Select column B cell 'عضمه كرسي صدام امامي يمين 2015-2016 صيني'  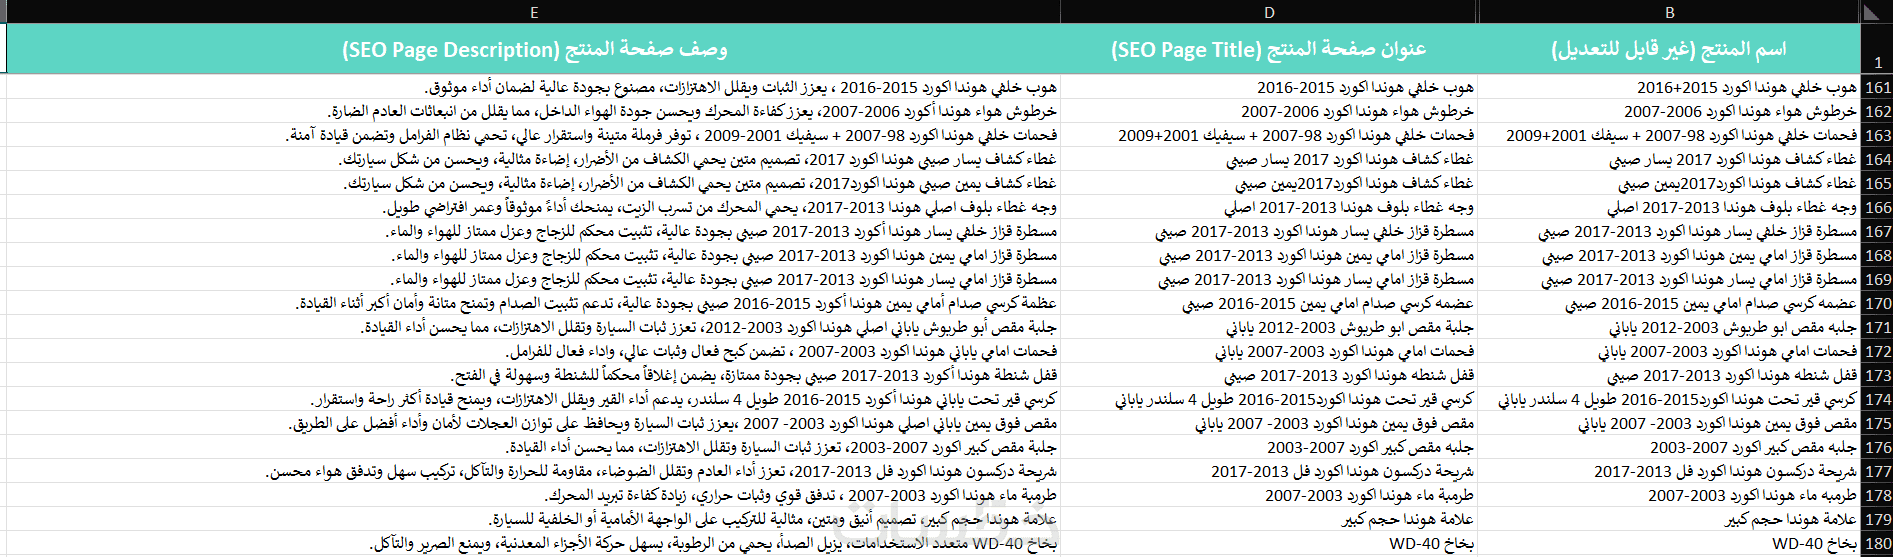[1670, 303]
